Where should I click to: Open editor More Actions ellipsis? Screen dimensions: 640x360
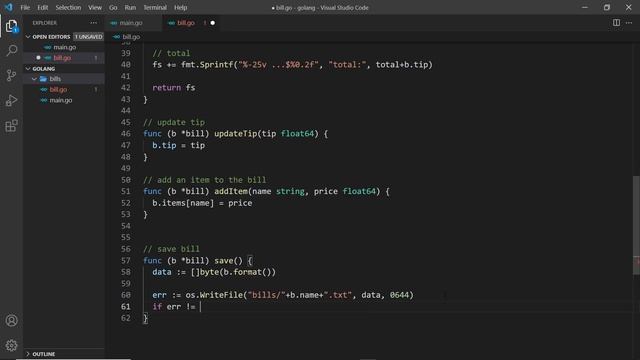point(629,23)
